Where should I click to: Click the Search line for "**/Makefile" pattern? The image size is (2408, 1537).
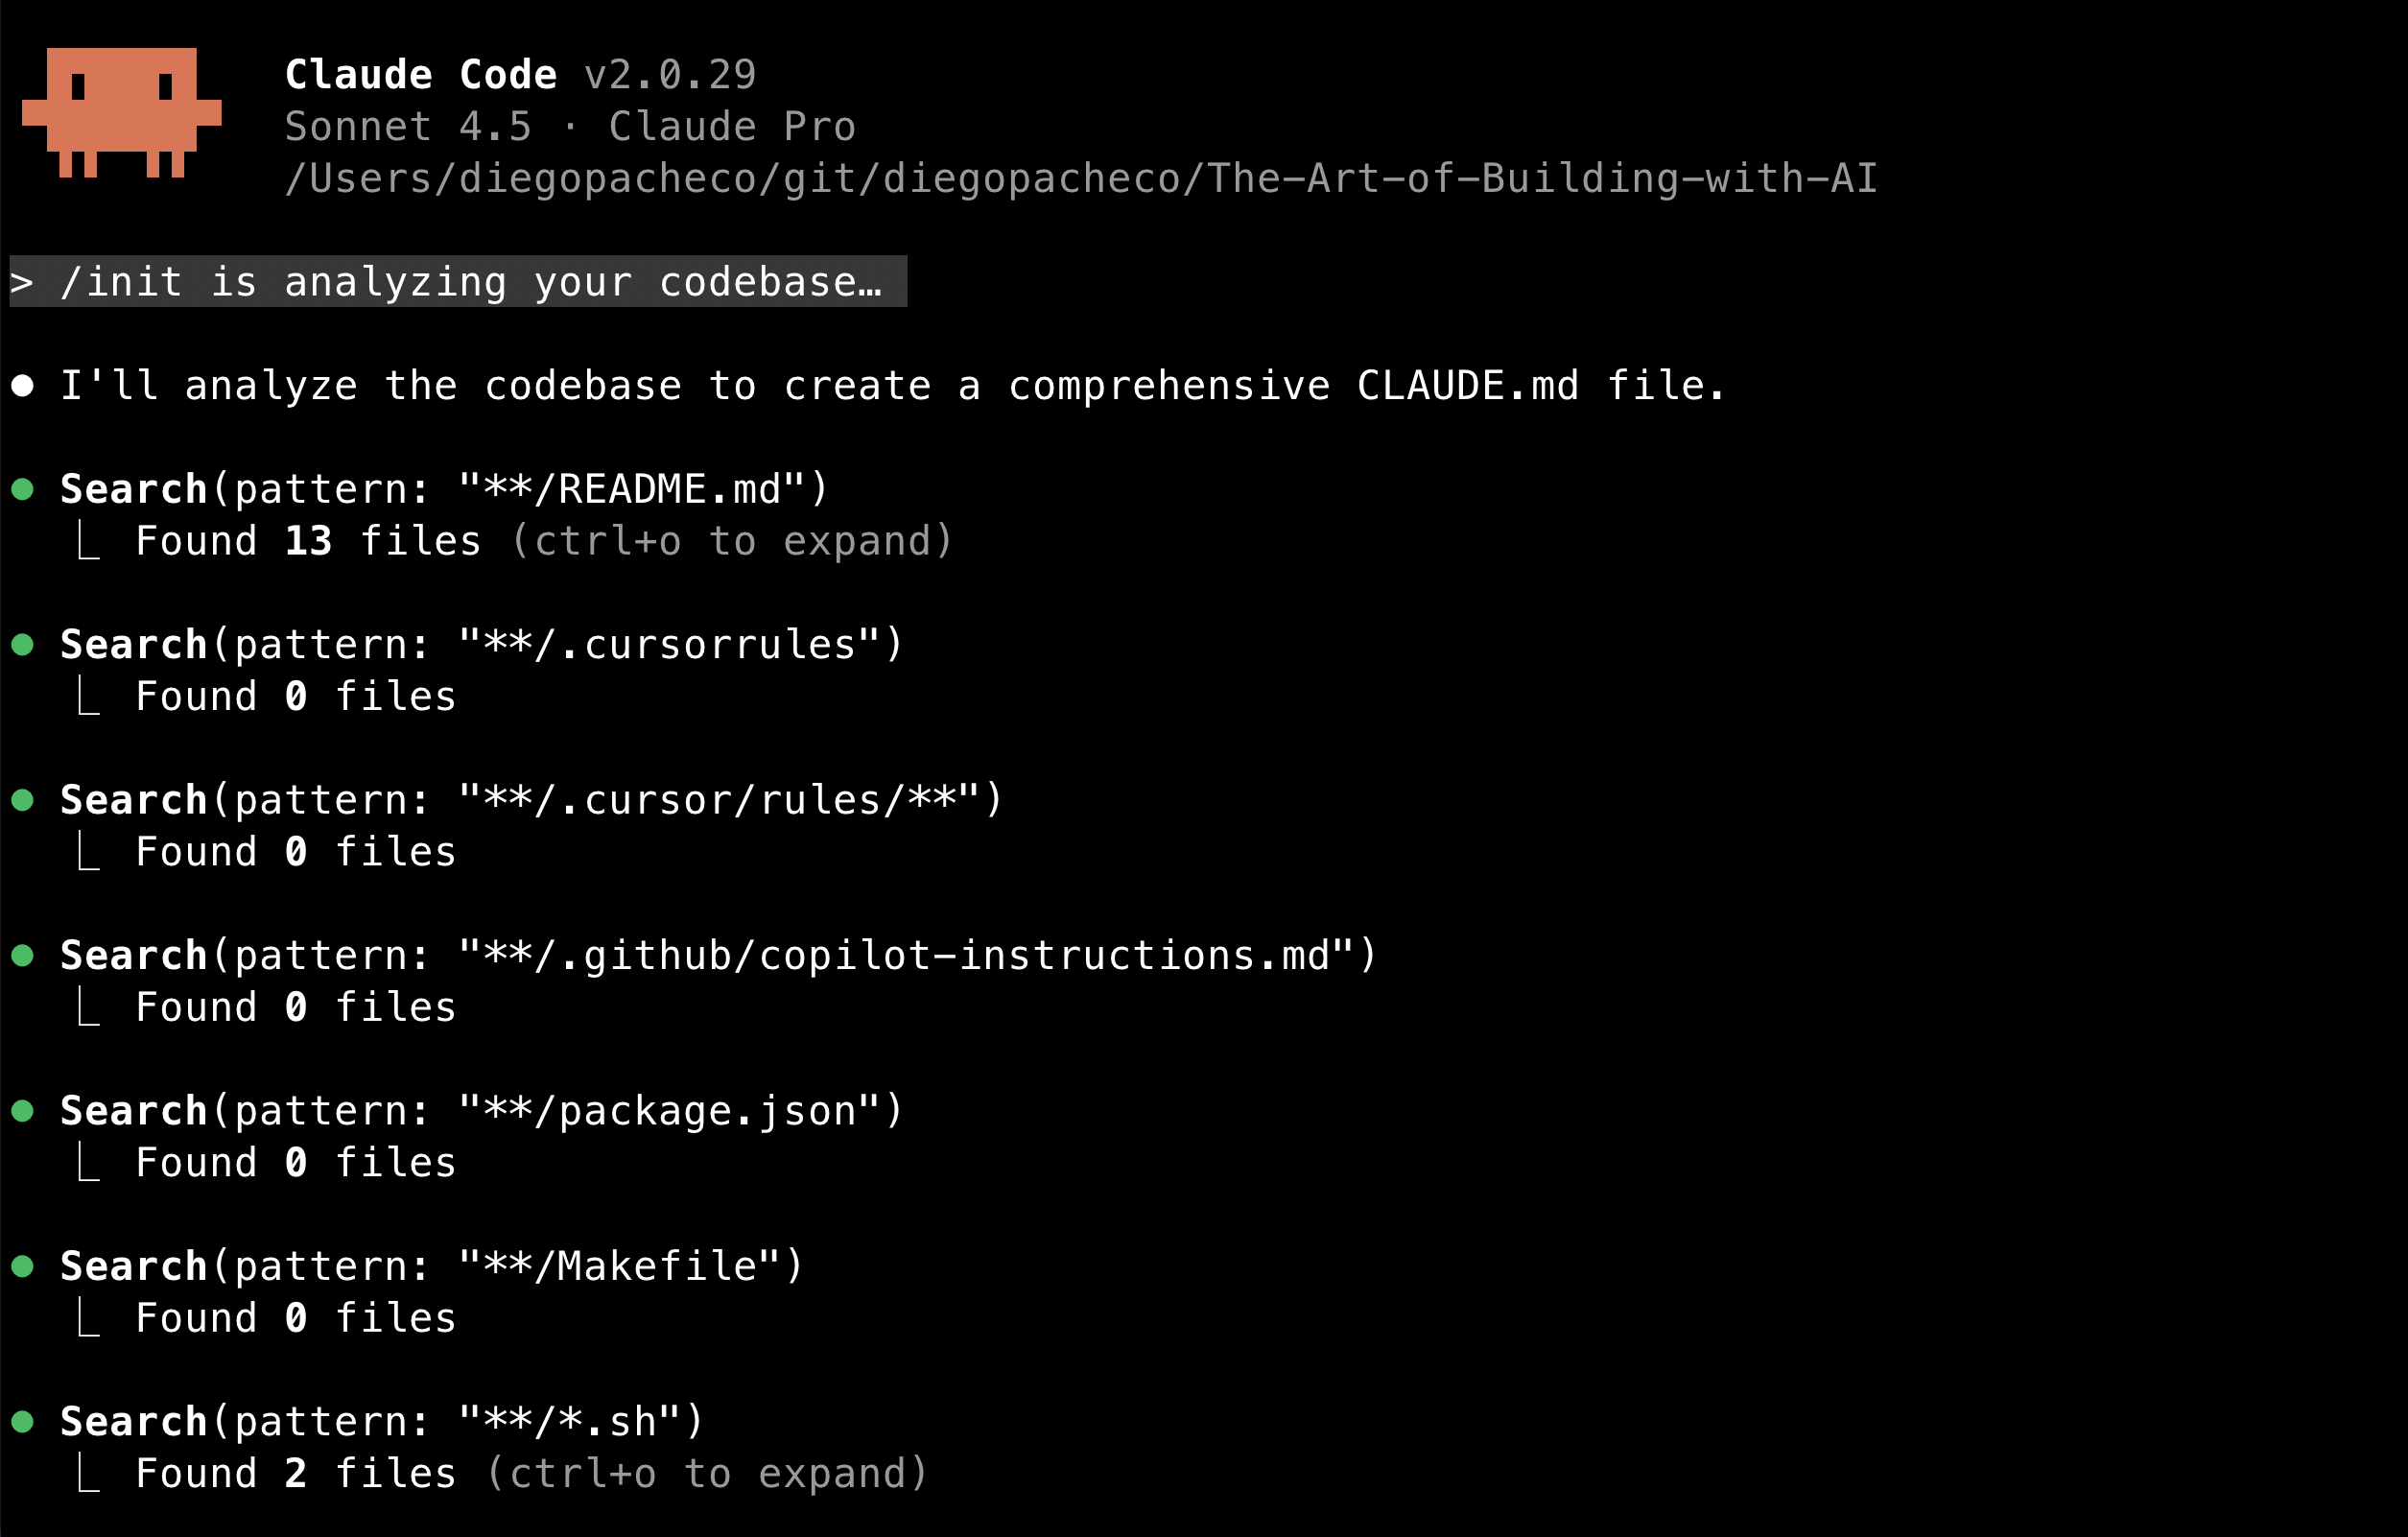tap(430, 1267)
